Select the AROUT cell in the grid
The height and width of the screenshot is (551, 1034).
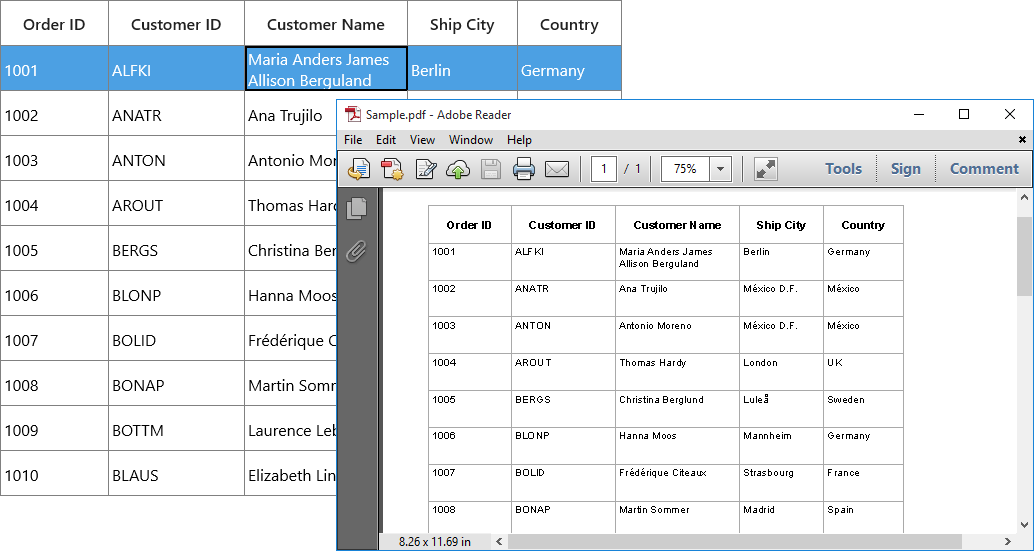coord(176,203)
